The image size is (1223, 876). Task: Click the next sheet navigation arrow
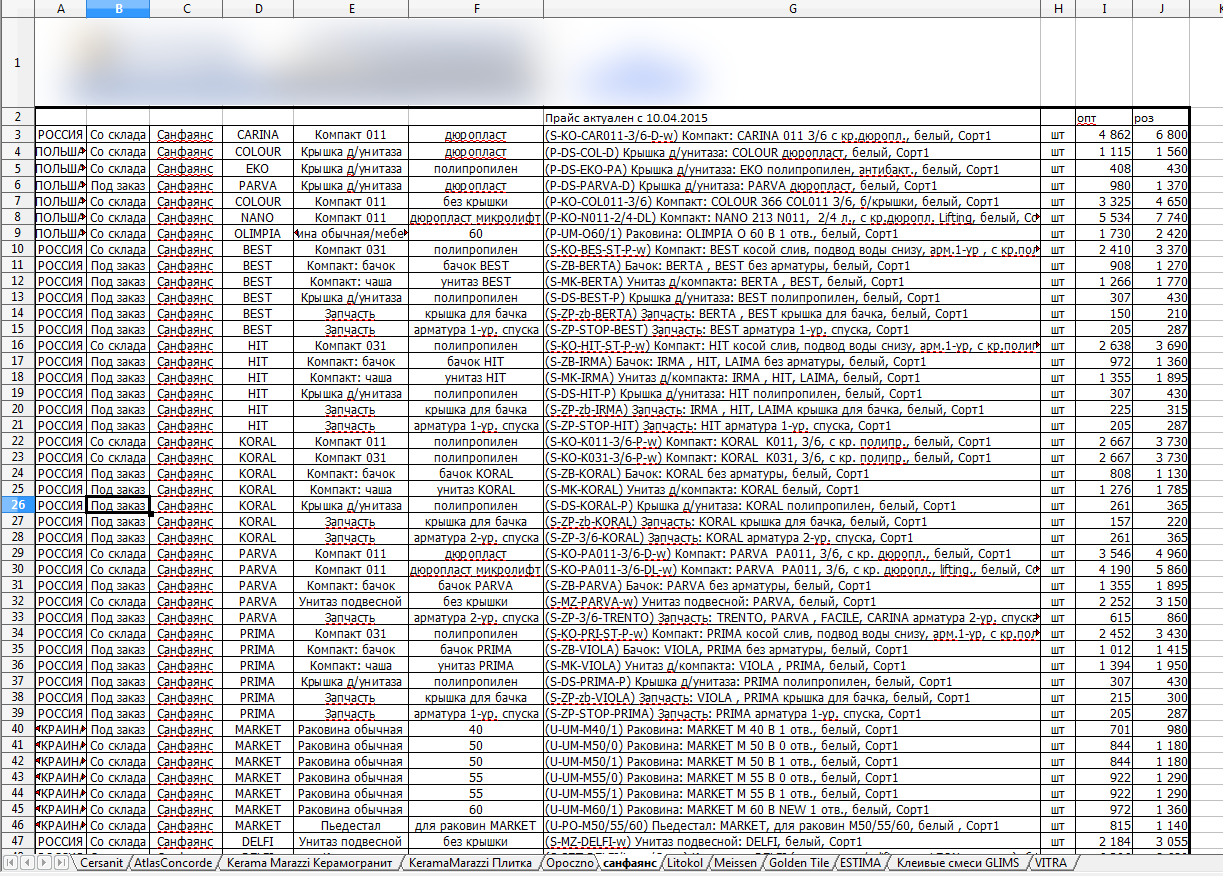click(43, 862)
